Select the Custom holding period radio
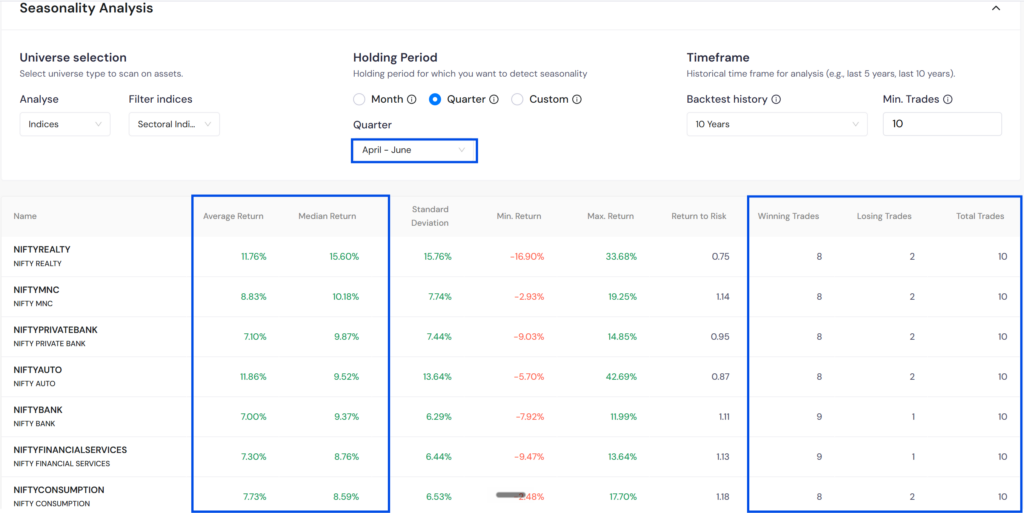Screen dimensions: 1024x513 [517, 100]
